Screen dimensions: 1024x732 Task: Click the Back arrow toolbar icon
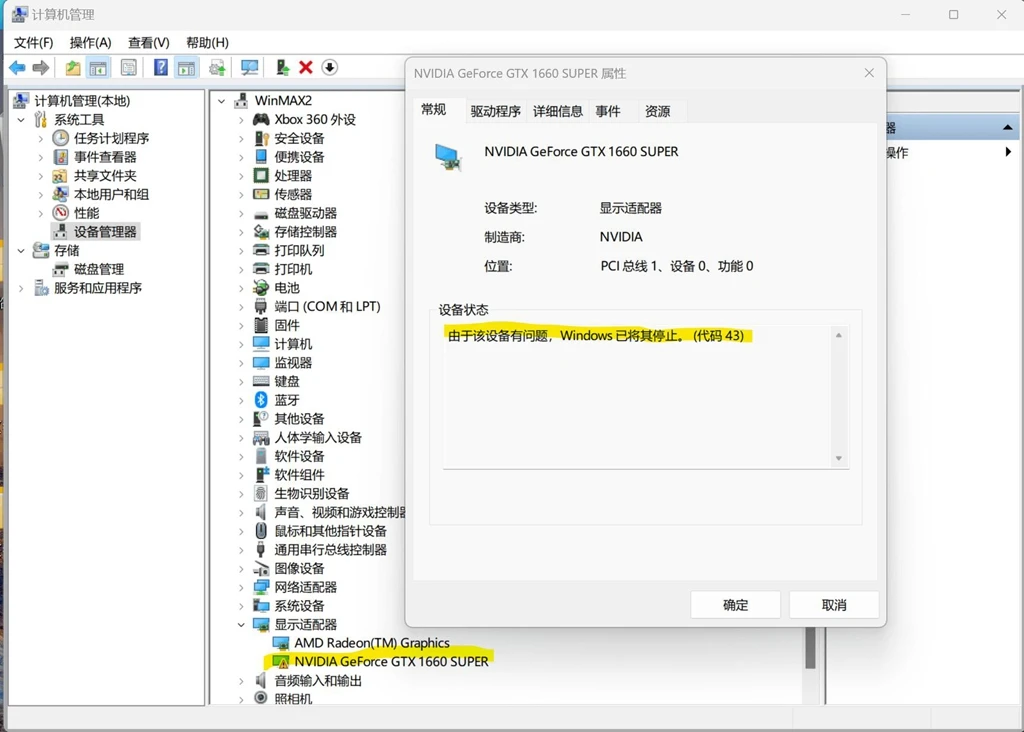pyautogui.click(x=18, y=67)
